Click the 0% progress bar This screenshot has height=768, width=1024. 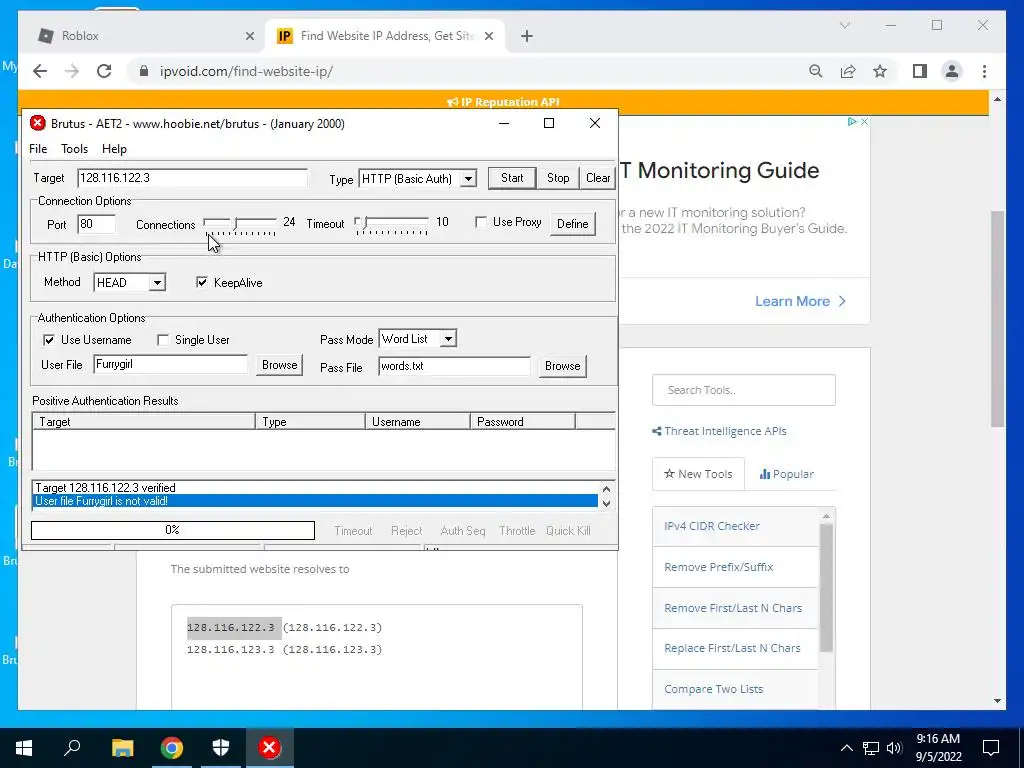172,530
